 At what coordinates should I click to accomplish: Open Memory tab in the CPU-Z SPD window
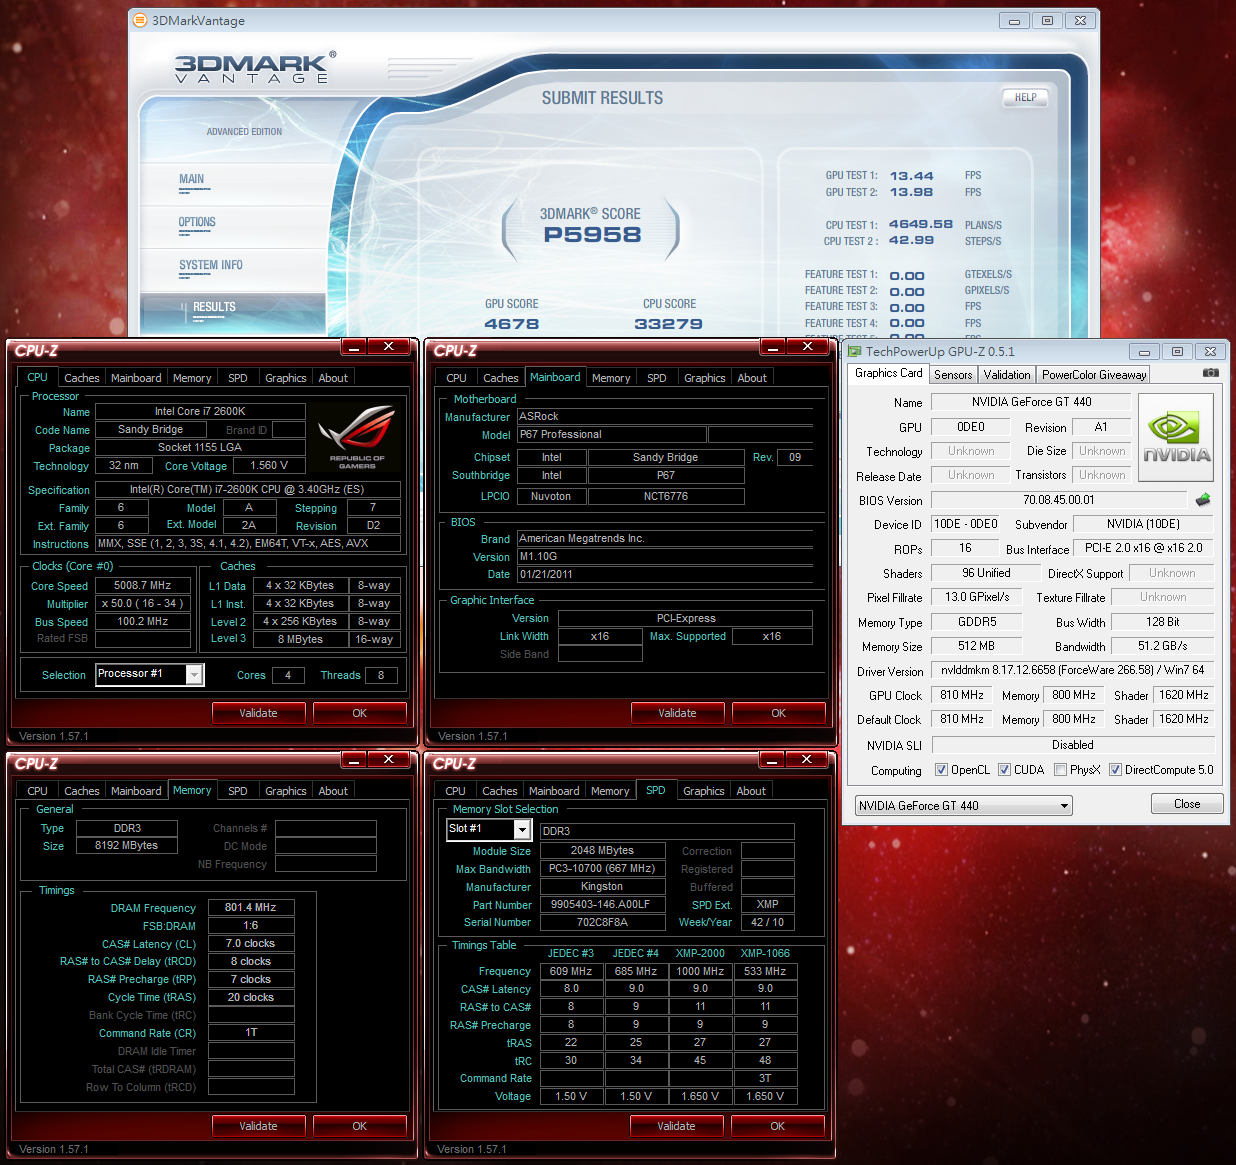(610, 791)
